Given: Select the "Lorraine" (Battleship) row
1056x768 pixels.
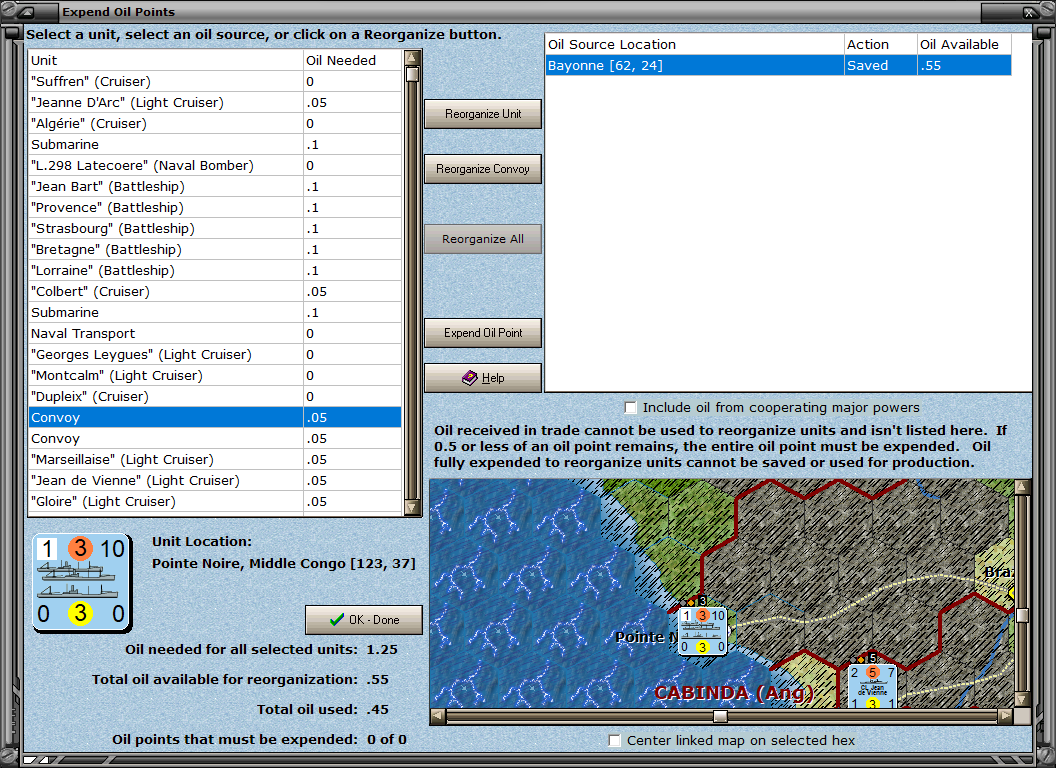Looking at the screenshot, I should (215, 270).
